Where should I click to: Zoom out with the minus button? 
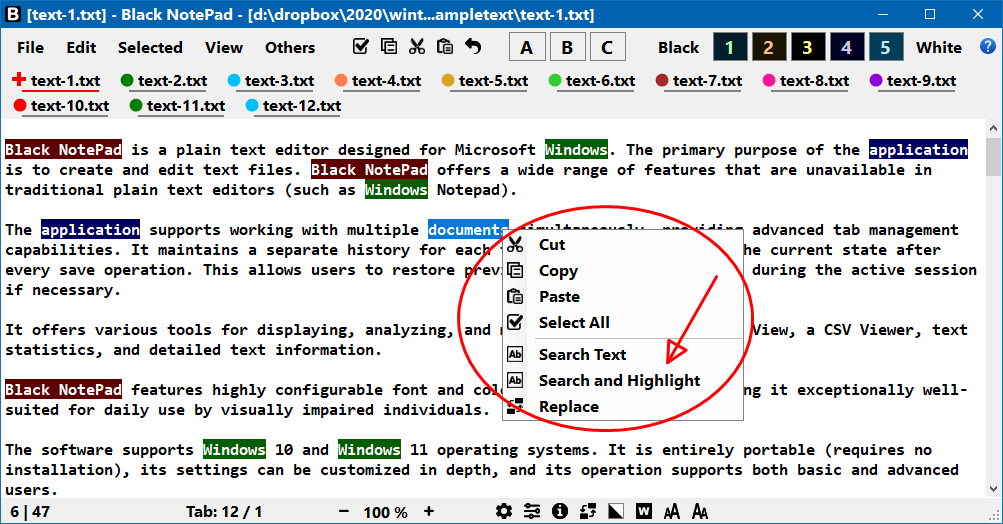[344, 511]
